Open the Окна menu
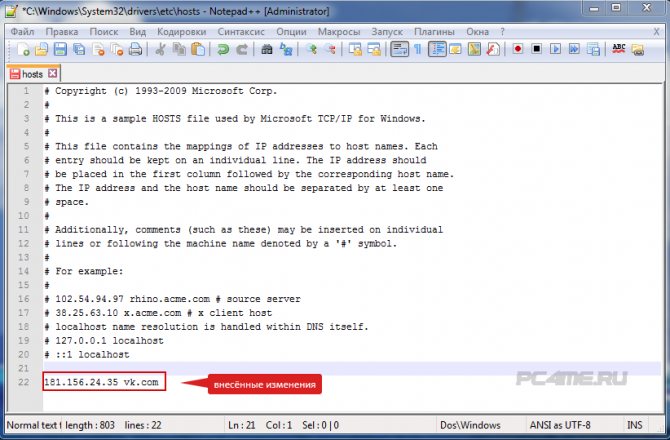The height and width of the screenshot is (440, 670). pos(477,32)
